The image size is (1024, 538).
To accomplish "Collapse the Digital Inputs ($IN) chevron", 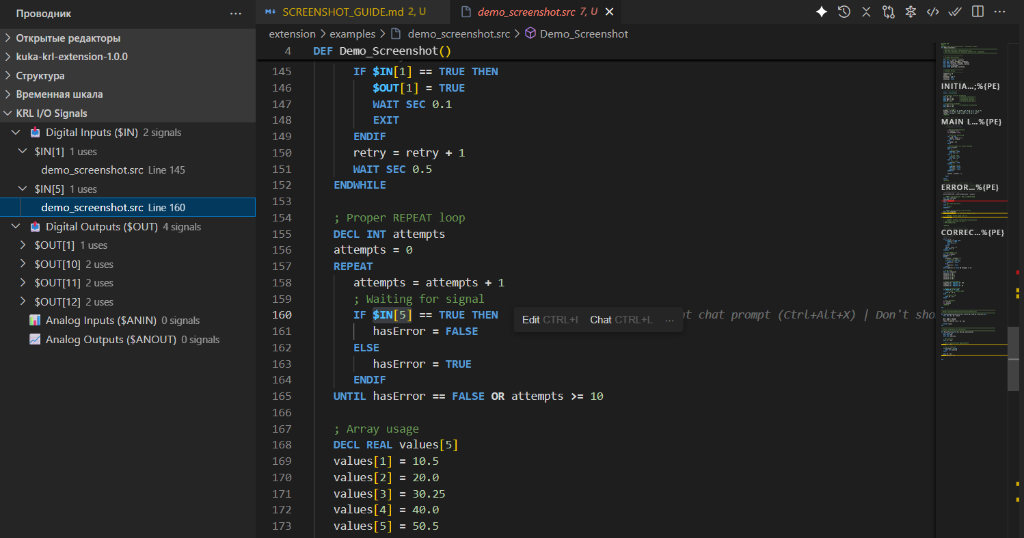I will [16, 133].
